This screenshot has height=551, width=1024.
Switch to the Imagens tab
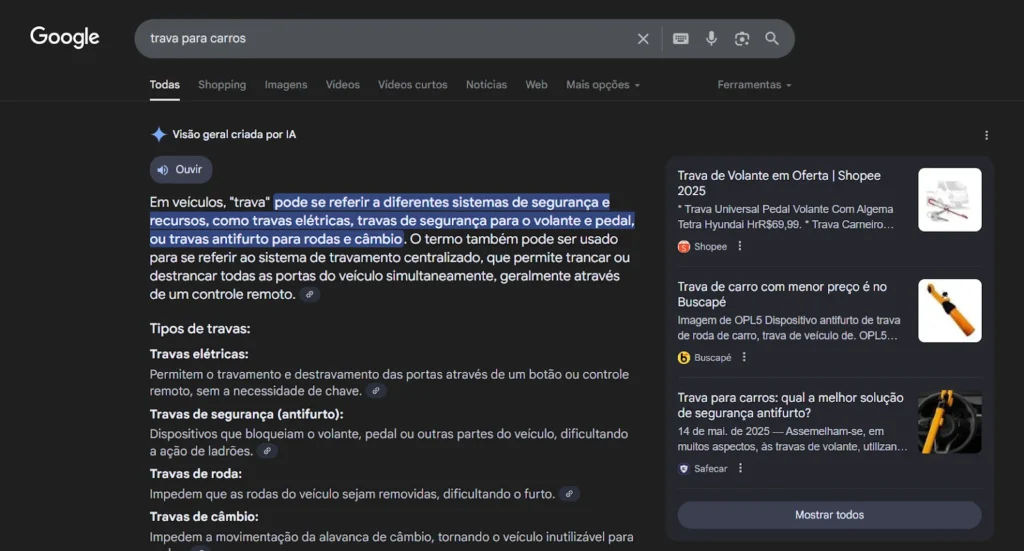coord(286,85)
